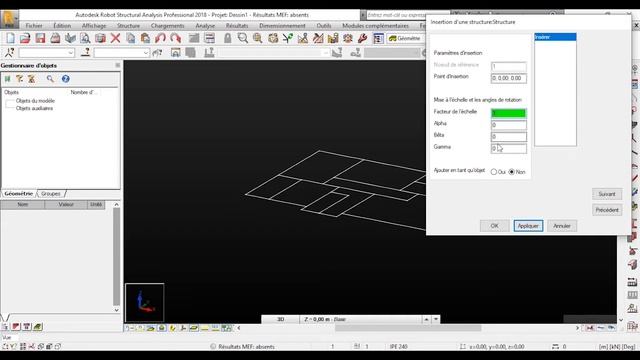Click the viewport horizontal scrollbar
Viewport: 640px width, 360px height.
408,328
